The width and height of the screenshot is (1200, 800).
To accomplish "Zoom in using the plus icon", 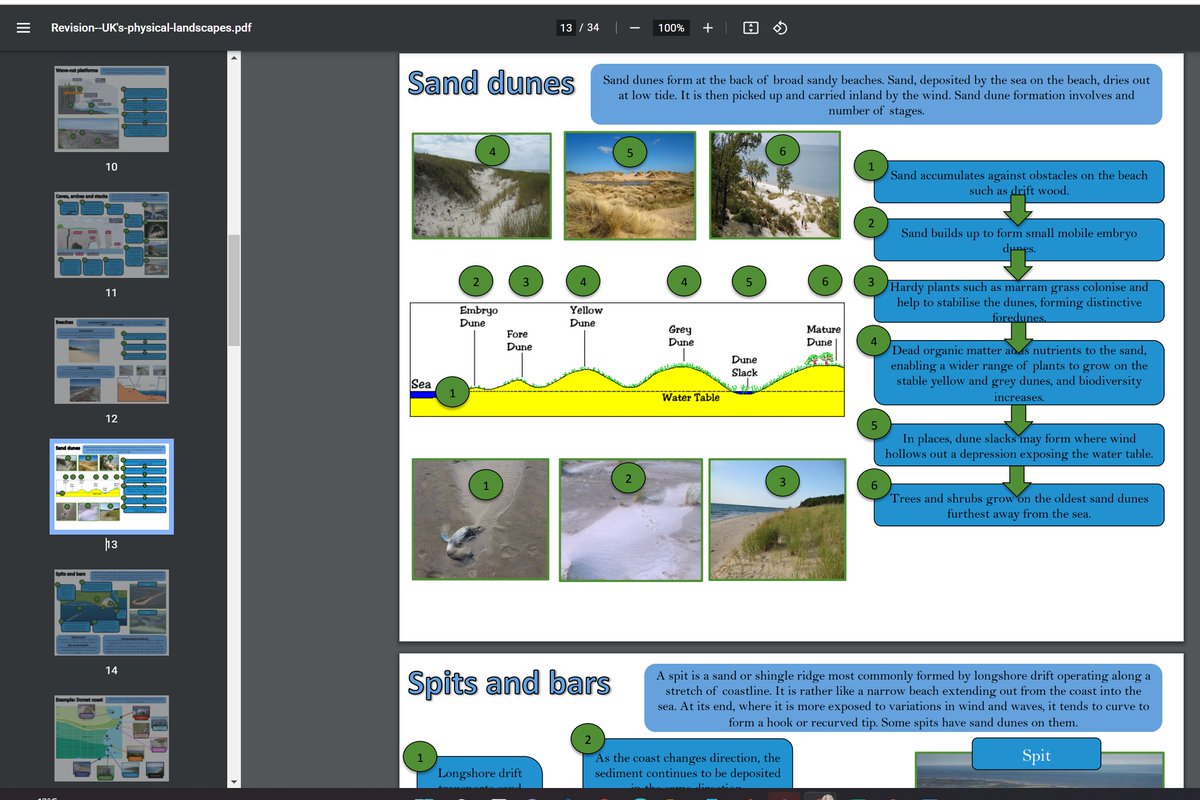I will 707,28.
